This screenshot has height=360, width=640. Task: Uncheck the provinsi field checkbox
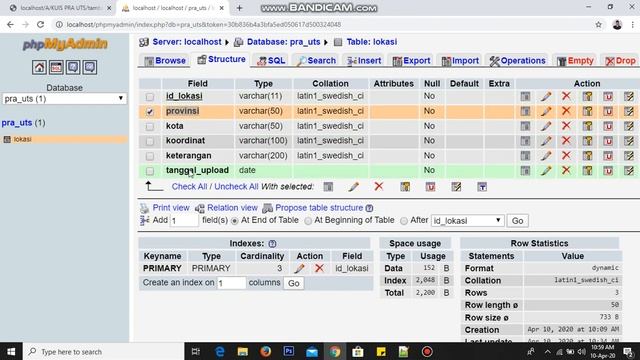pos(150,111)
